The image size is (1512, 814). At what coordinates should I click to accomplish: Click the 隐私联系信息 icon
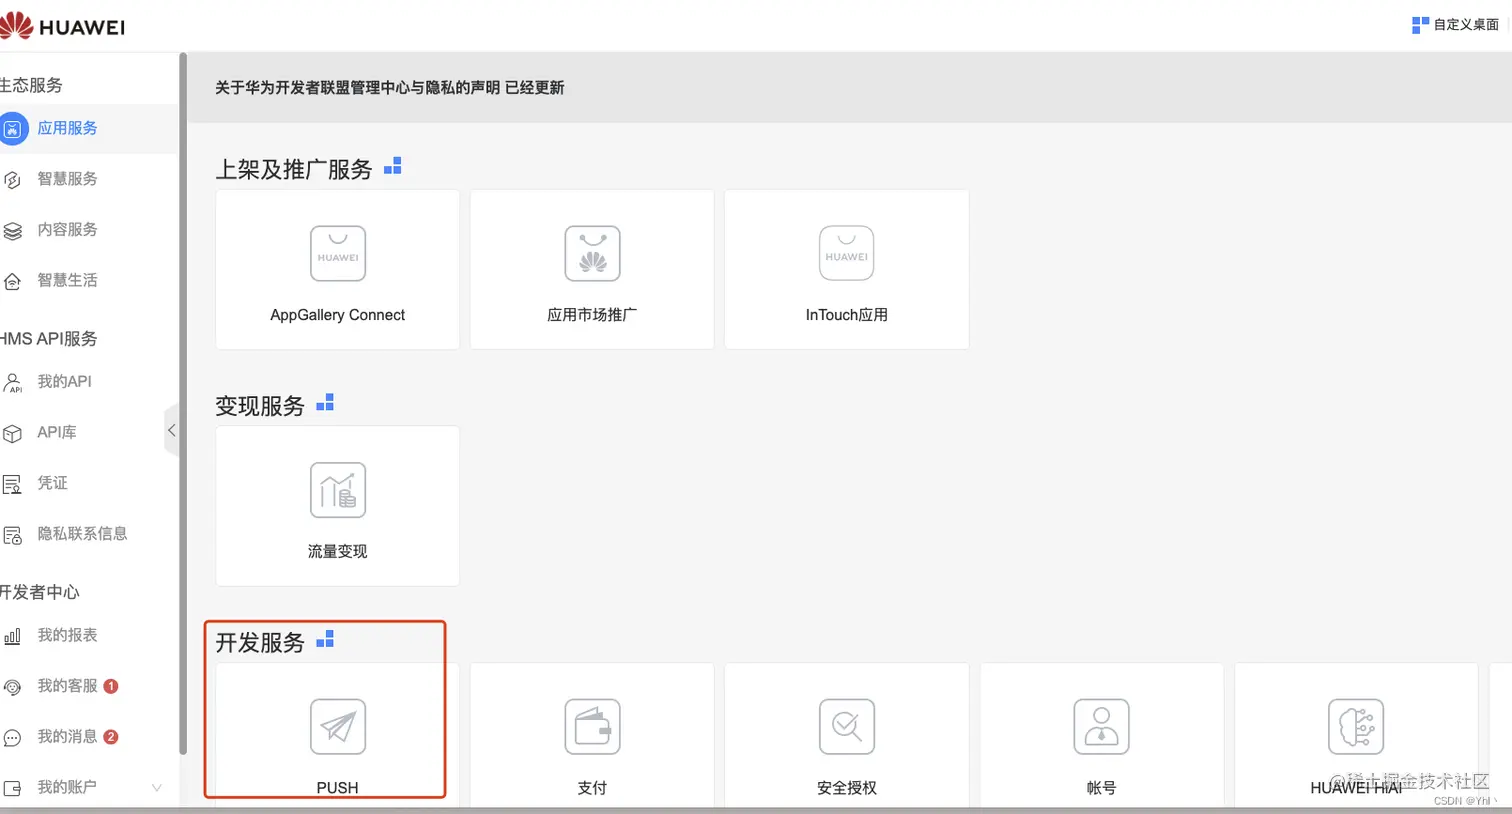[12, 535]
